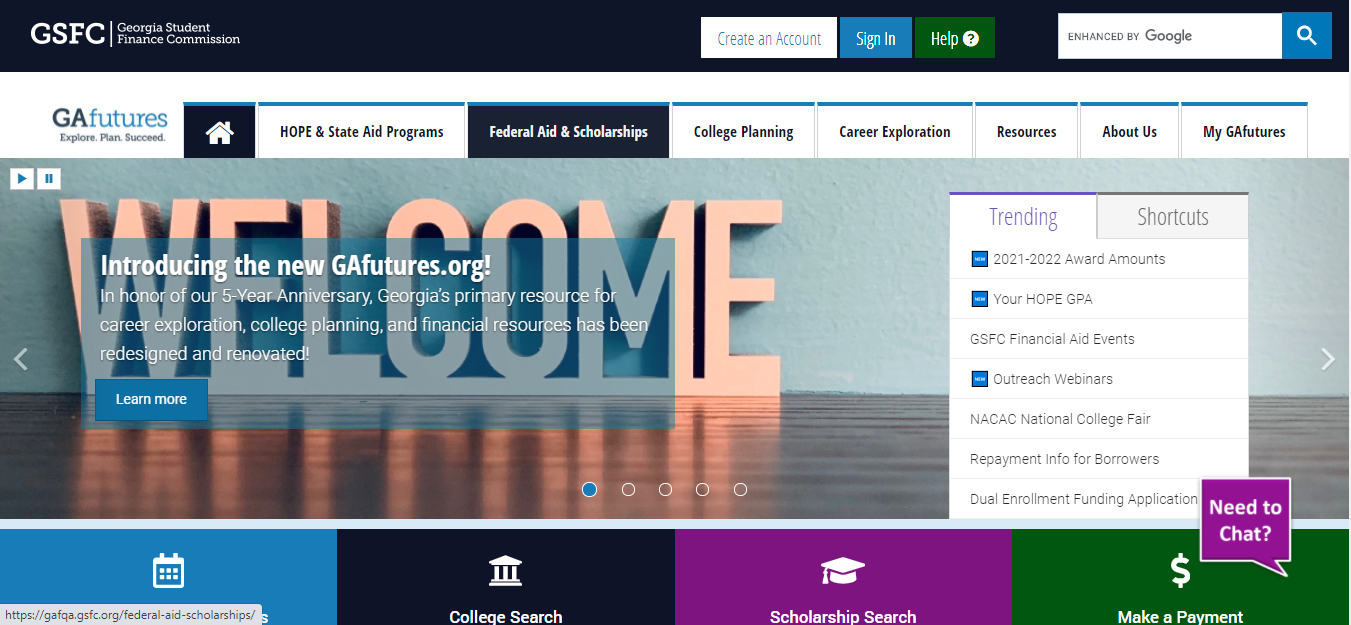The image size is (1351, 625).
Task: Pause the carousel slideshow
Action: tap(48, 179)
